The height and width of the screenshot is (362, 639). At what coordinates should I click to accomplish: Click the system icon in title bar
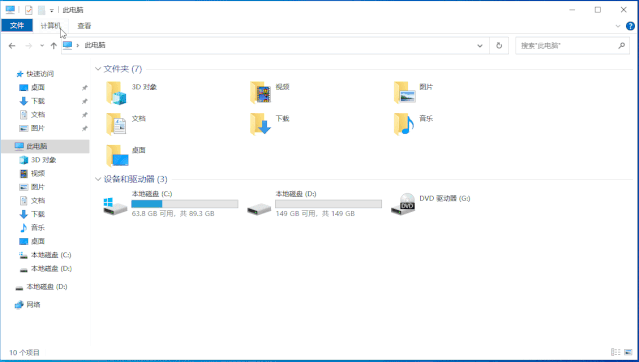(10, 10)
